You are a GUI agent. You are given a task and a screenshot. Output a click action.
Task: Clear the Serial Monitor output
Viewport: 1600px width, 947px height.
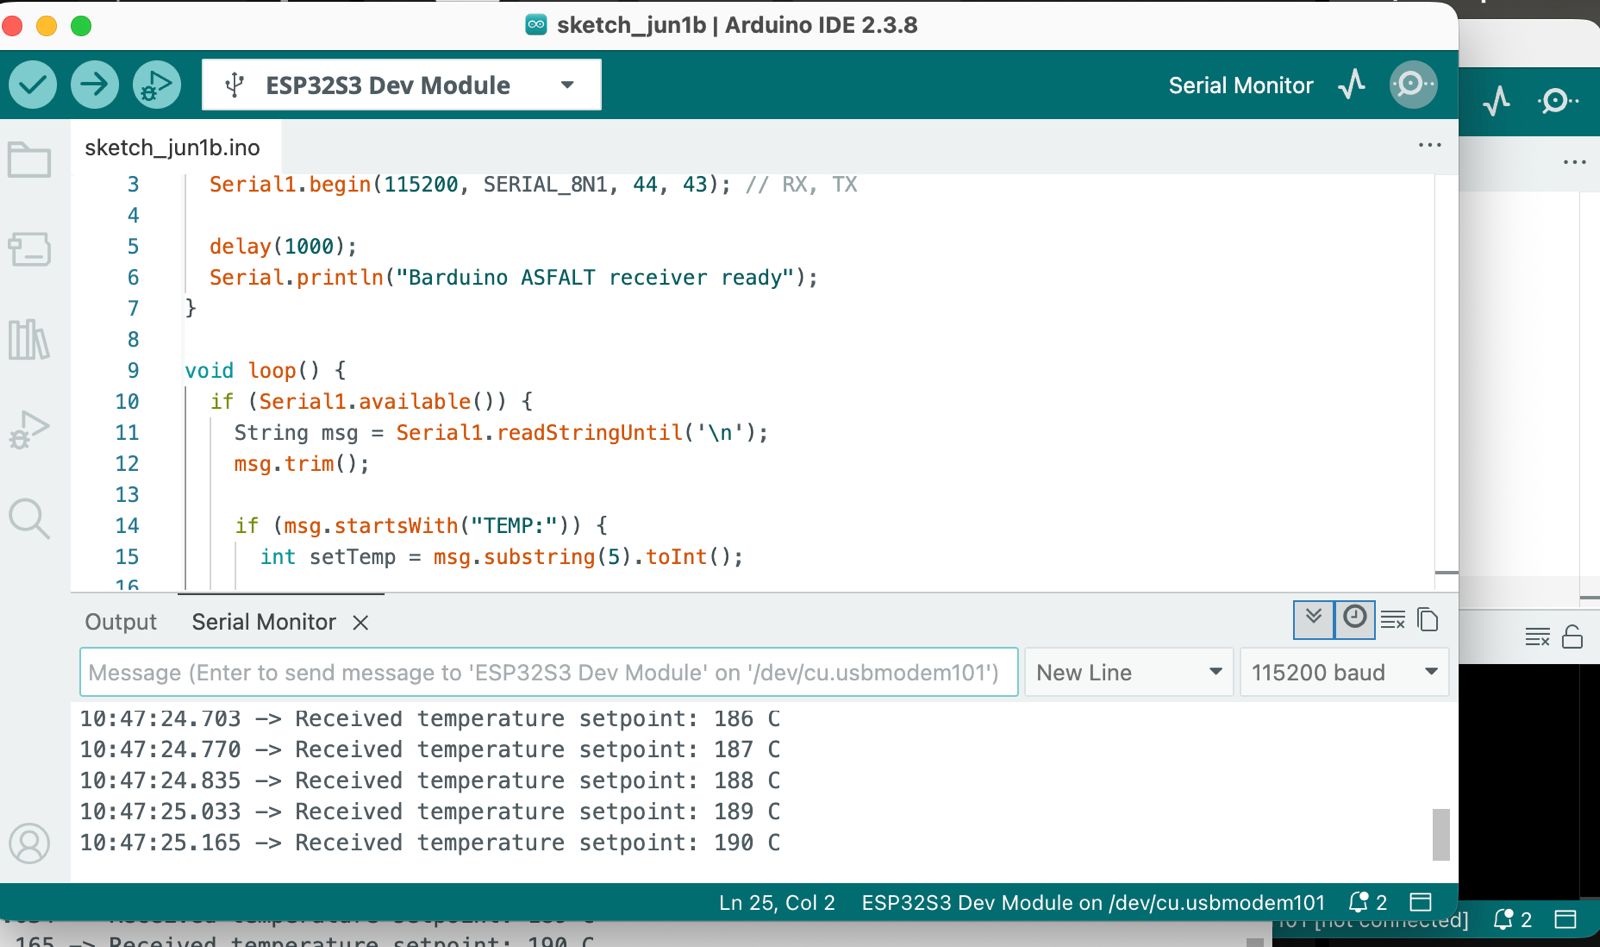pyautogui.click(x=1393, y=620)
